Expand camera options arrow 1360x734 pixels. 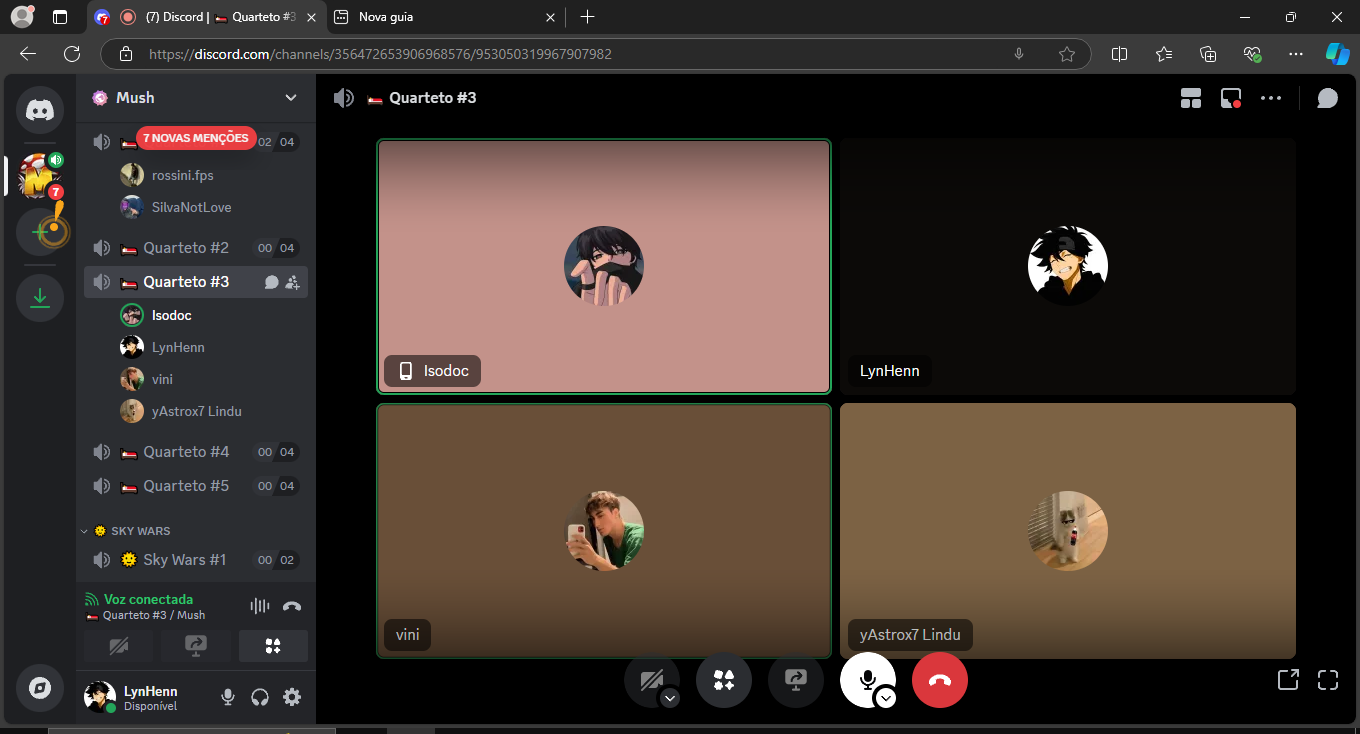(670, 698)
